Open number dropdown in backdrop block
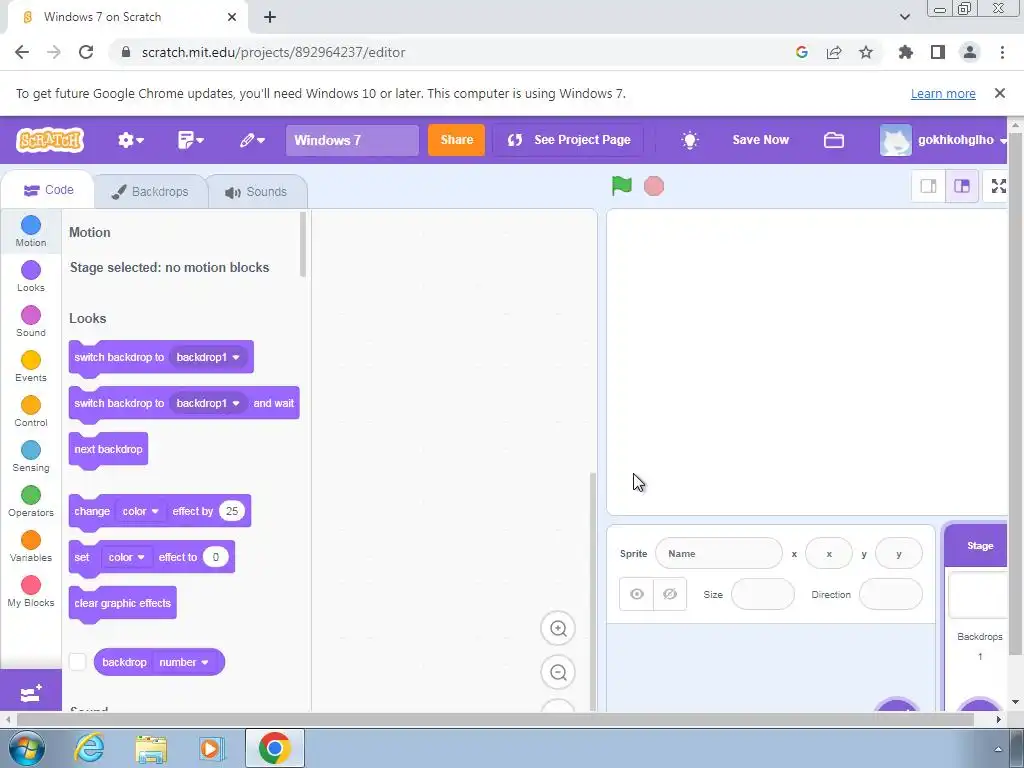This screenshot has height=768, width=1024. pos(184,662)
